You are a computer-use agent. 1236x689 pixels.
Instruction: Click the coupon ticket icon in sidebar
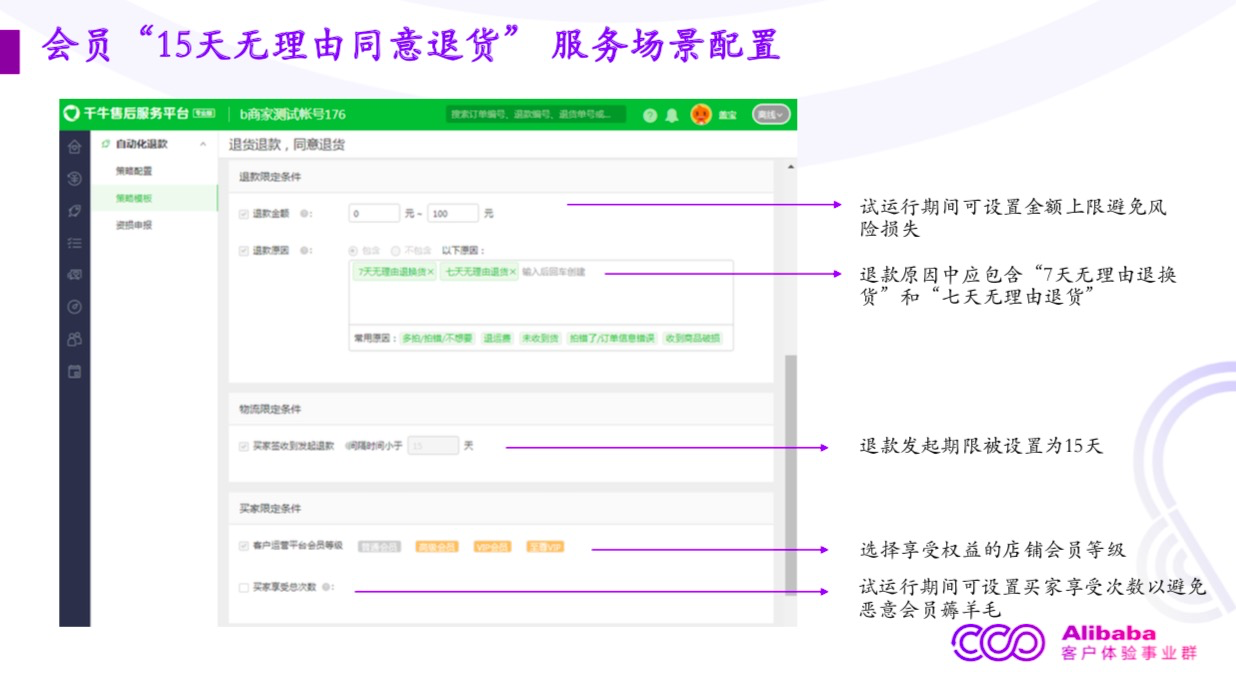click(74, 275)
